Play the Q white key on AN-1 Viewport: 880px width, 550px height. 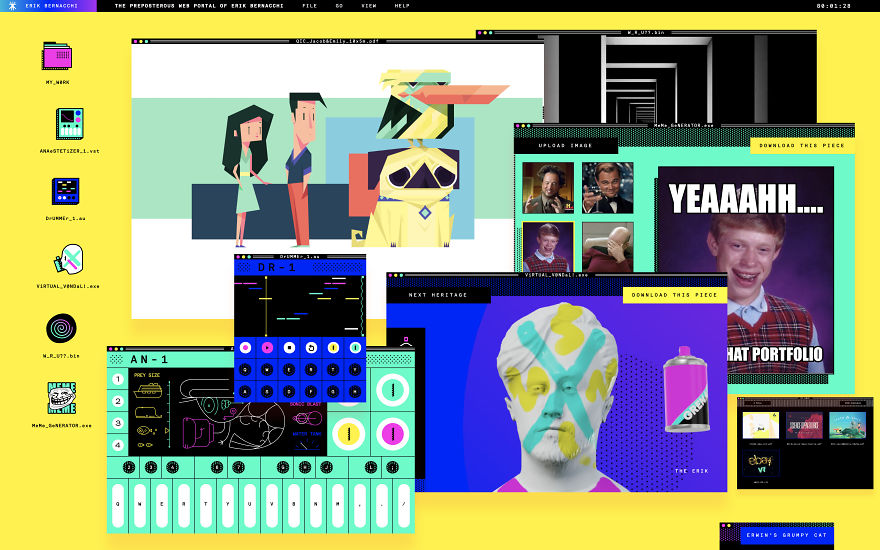(x=118, y=505)
